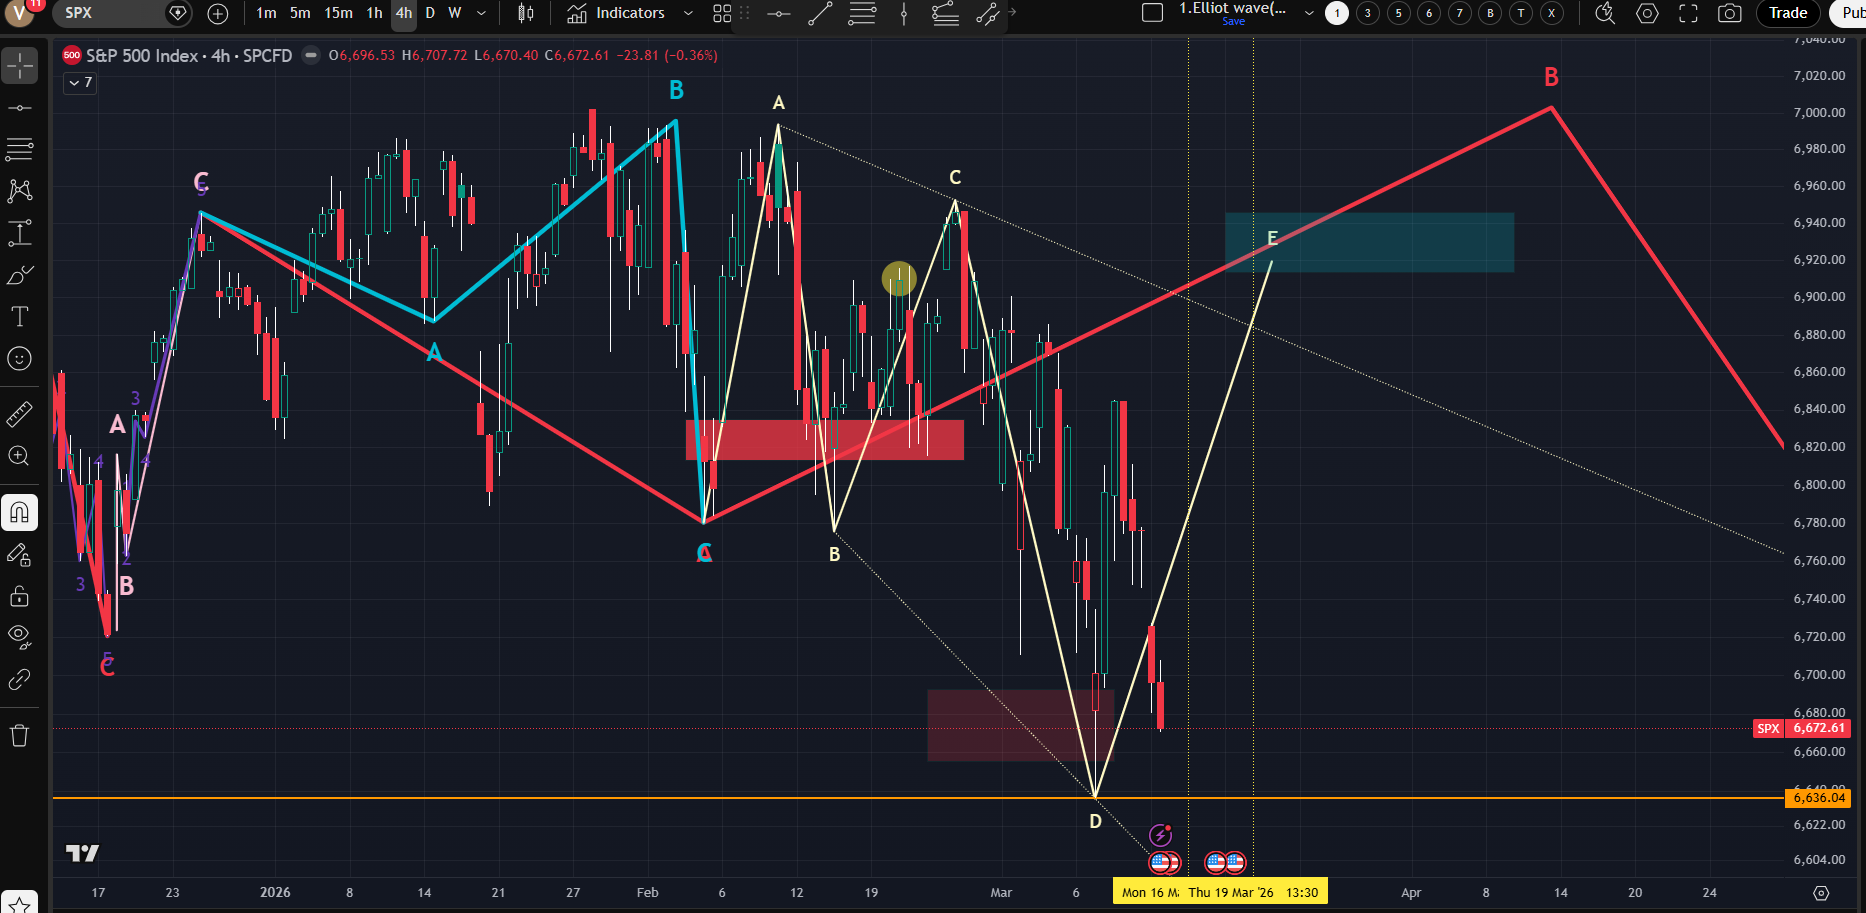Toggle stay in drawing mode
Screen dimensions: 1866x913
click(19, 555)
